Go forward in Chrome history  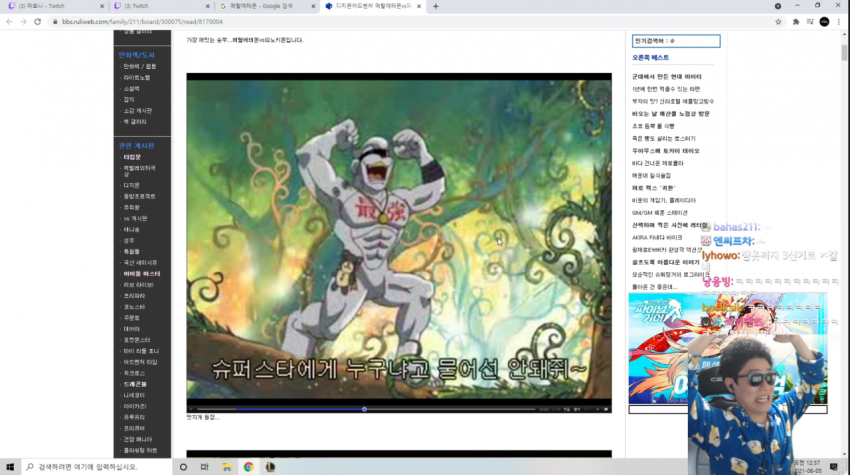click(23, 22)
